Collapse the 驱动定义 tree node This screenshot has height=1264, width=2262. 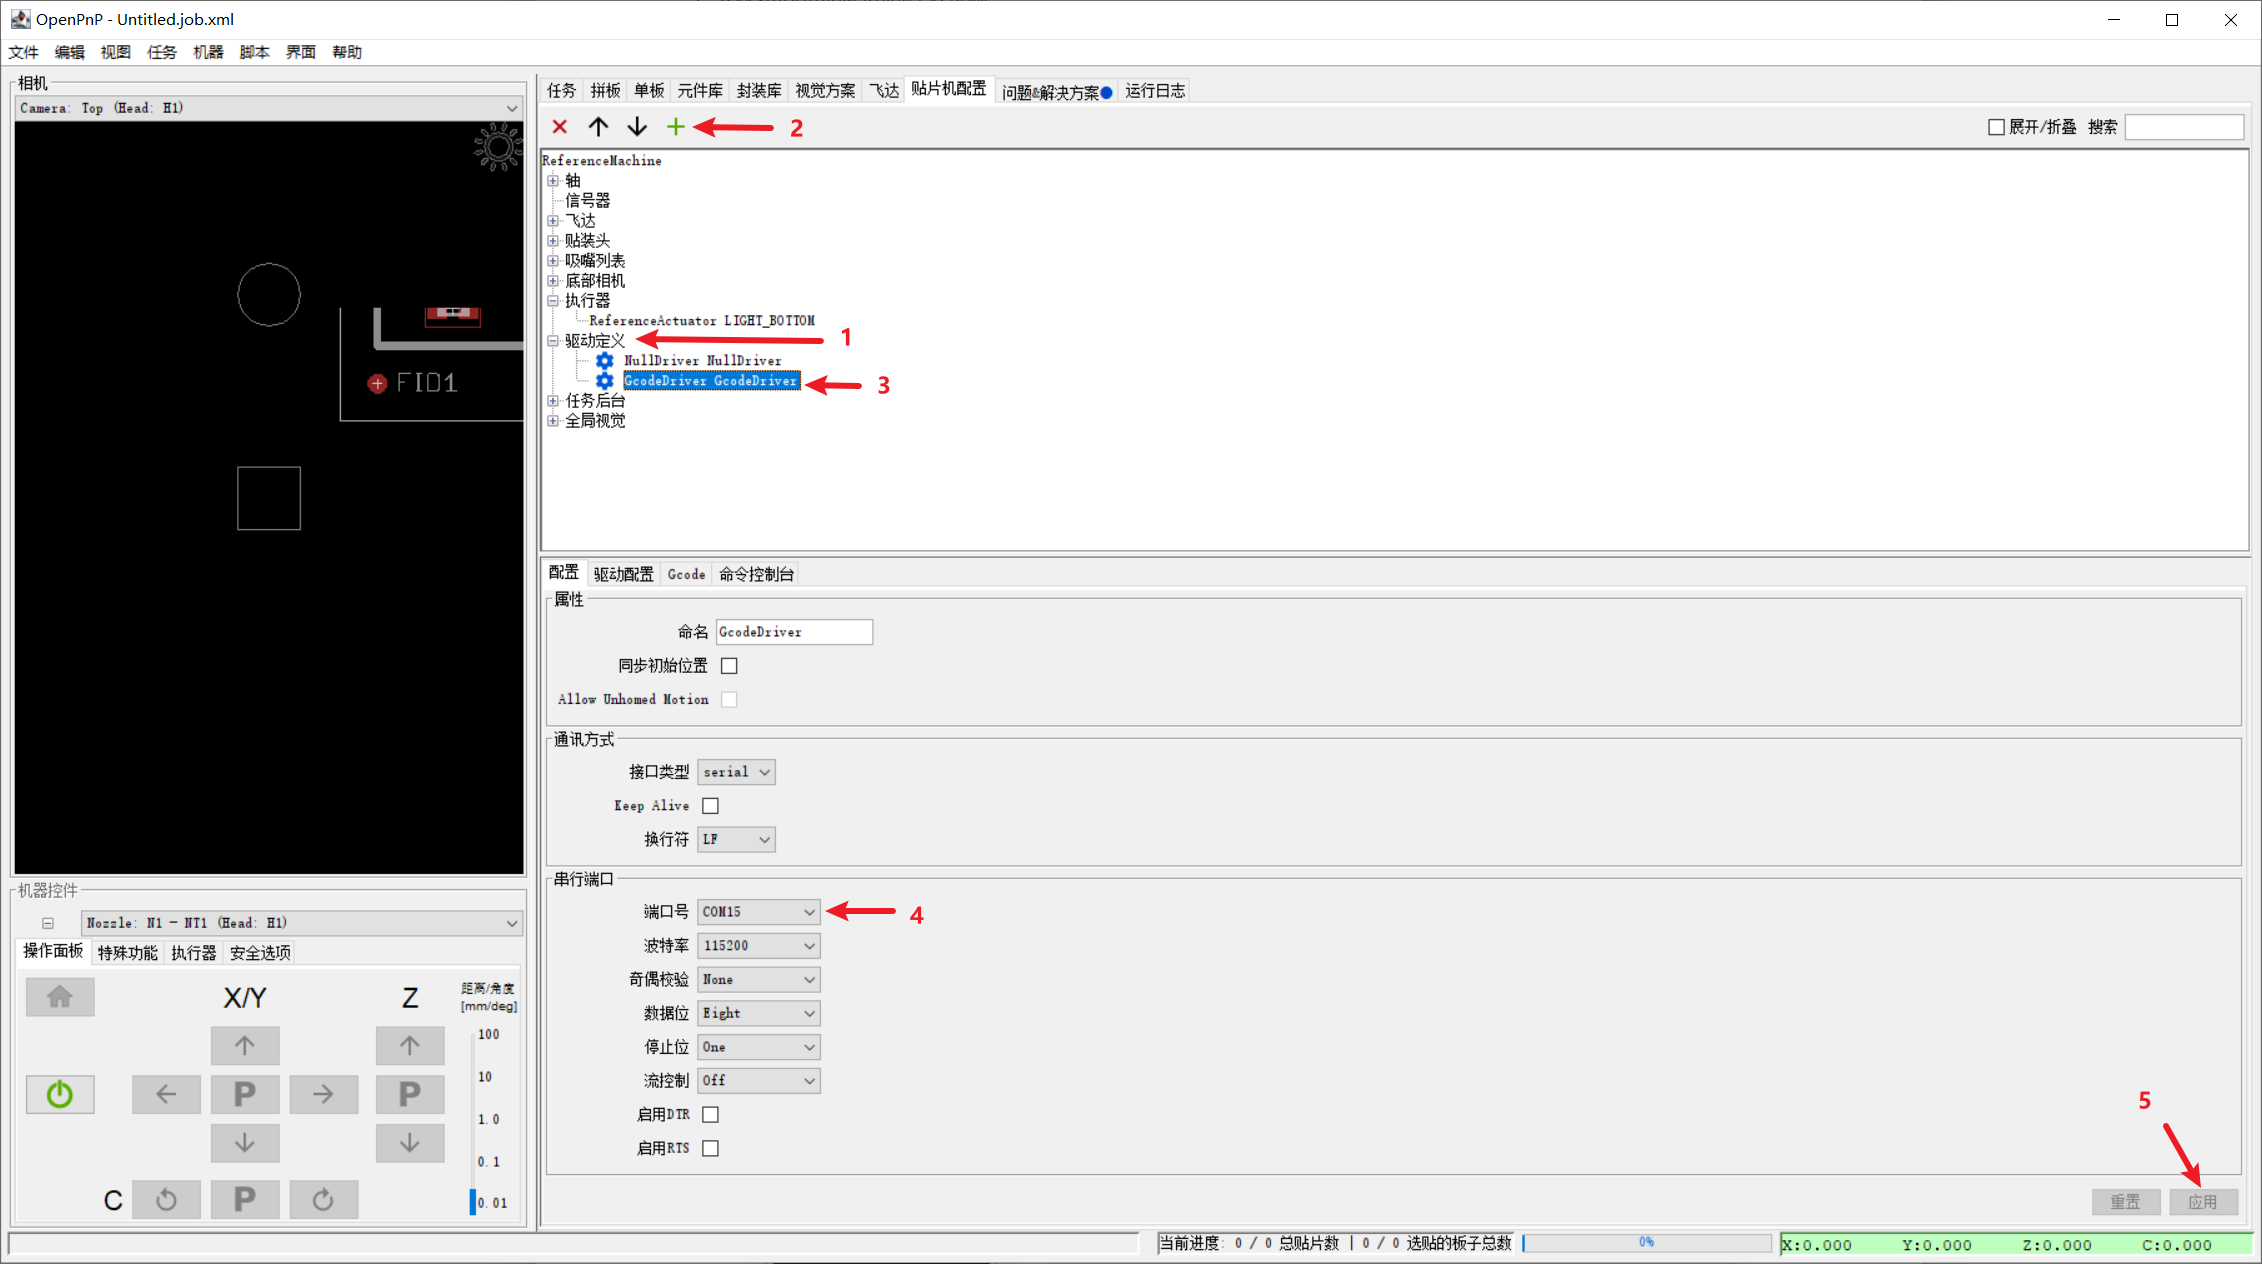coord(554,340)
